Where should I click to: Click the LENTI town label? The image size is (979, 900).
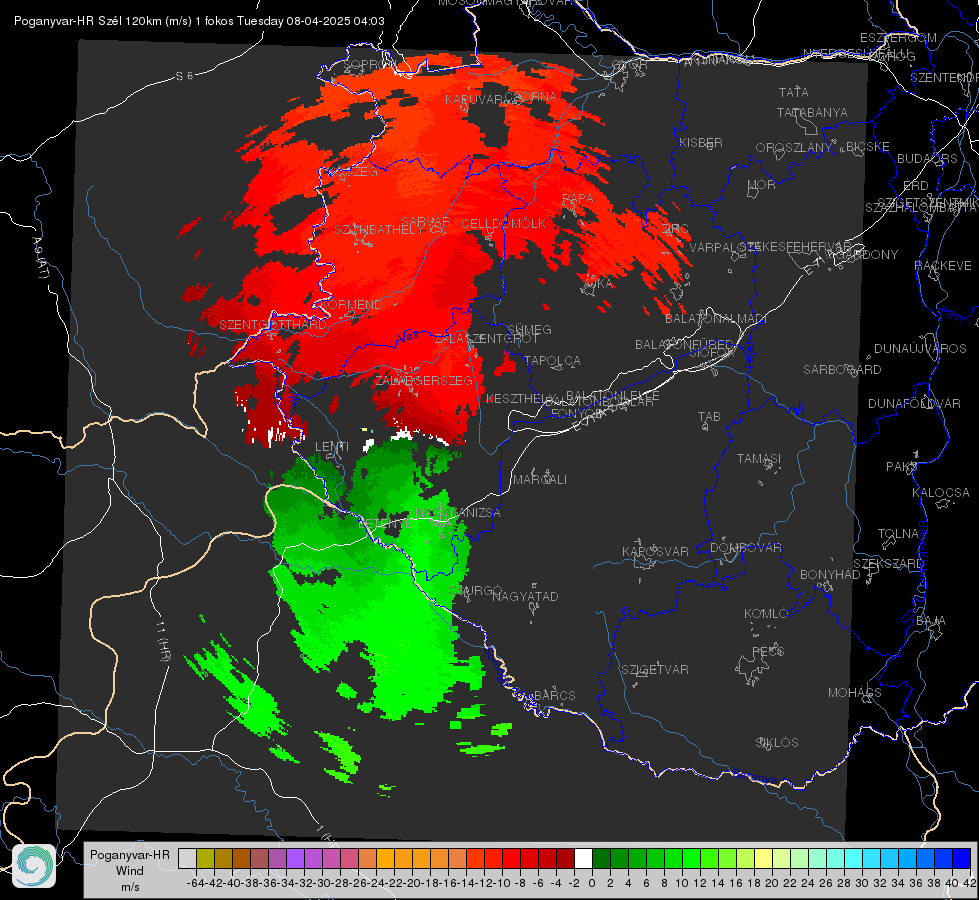[x=332, y=447]
